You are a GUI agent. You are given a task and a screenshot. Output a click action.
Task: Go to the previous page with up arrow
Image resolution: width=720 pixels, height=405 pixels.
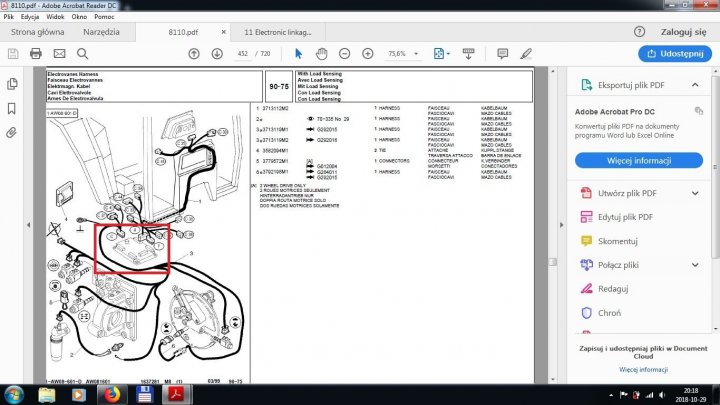(x=193, y=53)
